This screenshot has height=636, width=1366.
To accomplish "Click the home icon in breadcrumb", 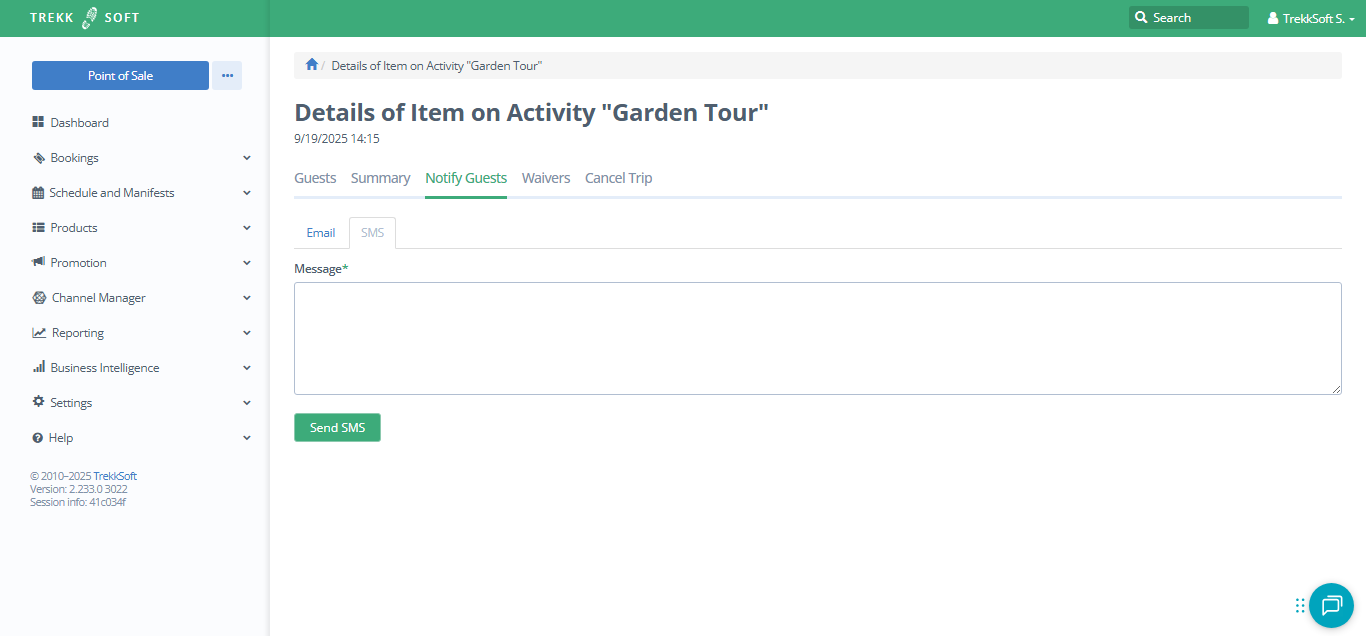I will tap(312, 65).
